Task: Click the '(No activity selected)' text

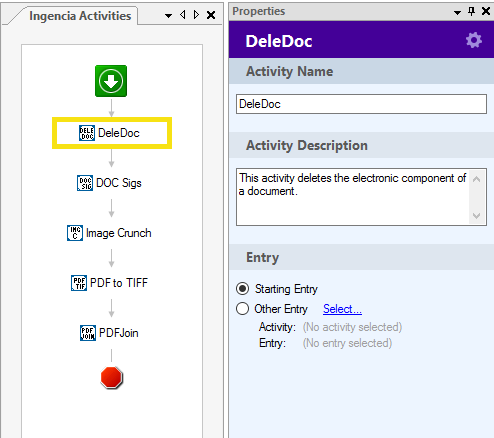Action: pos(352,327)
